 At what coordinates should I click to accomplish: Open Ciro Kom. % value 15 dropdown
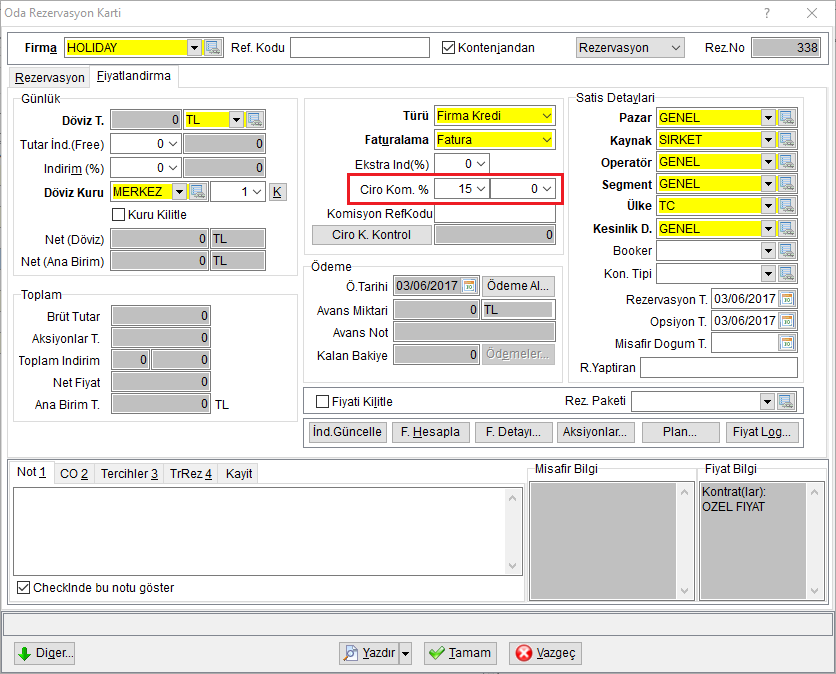click(481, 189)
